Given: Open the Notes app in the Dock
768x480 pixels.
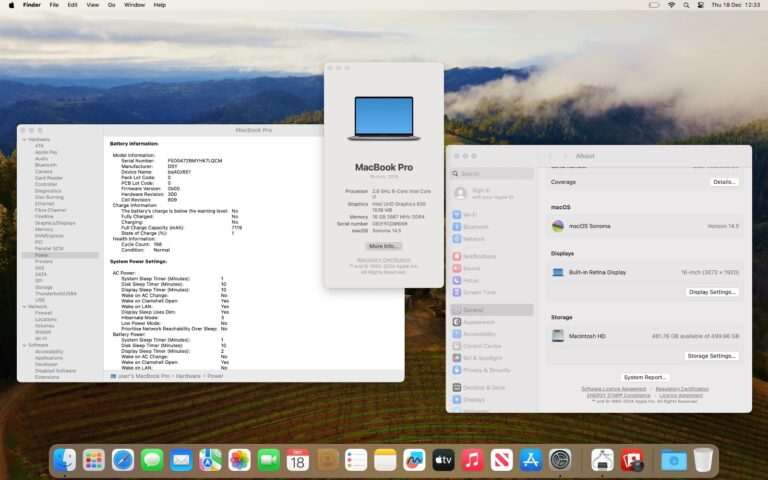Looking at the screenshot, I should 385,460.
